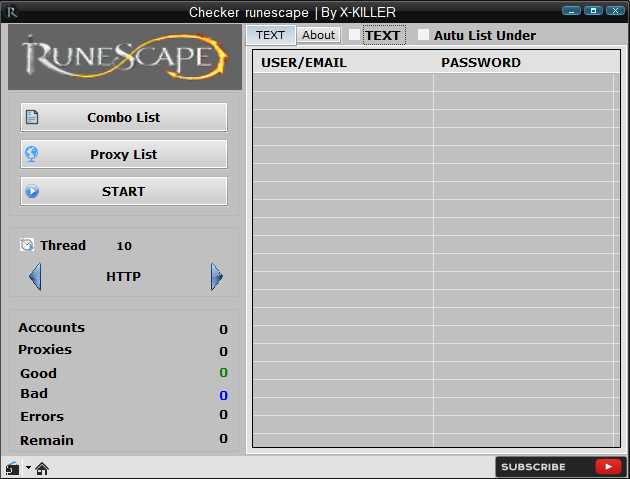
Task: Click the bottom-left status bar app icon
Action: [12, 468]
